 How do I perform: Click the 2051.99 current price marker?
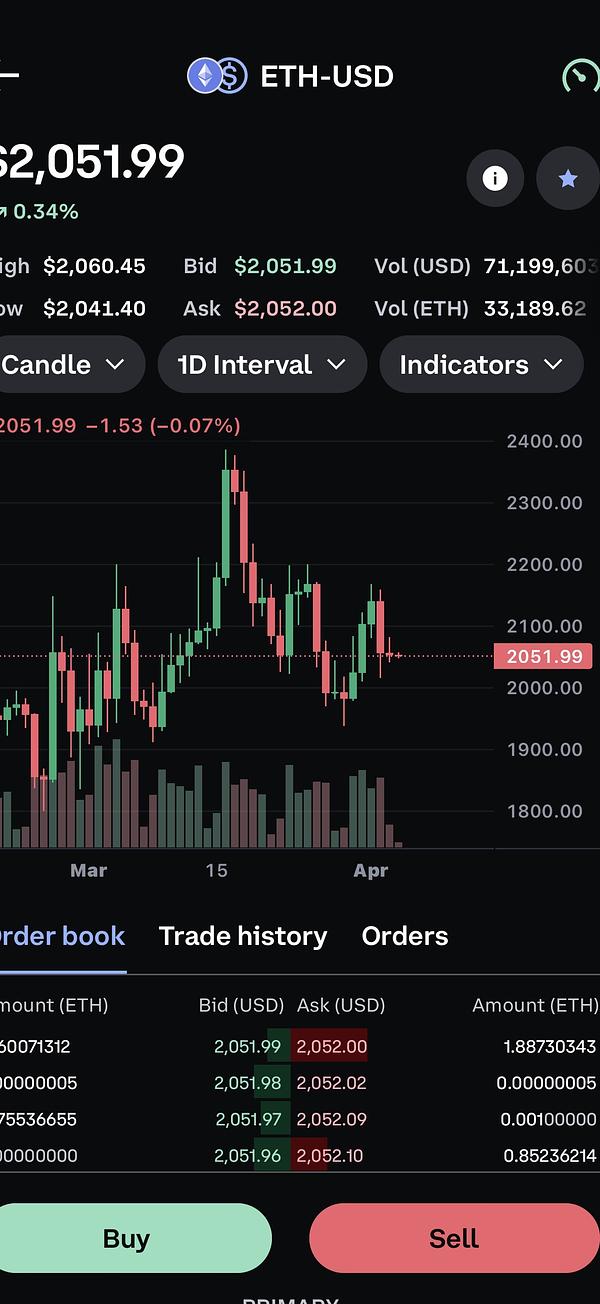tap(544, 657)
